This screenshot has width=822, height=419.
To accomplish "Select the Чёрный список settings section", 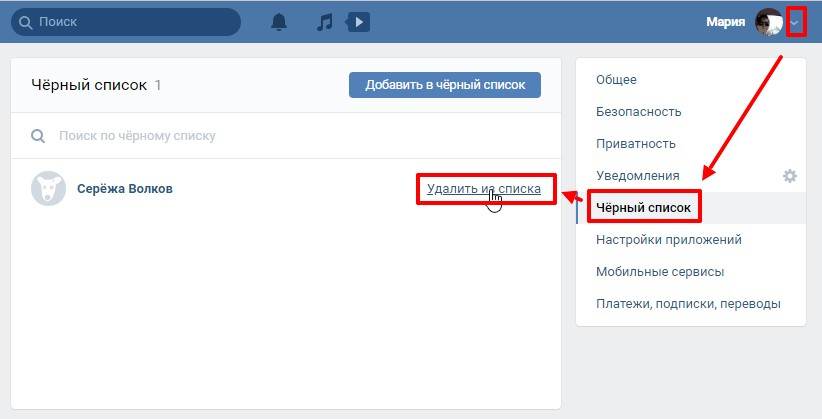I will (x=690, y=208).
